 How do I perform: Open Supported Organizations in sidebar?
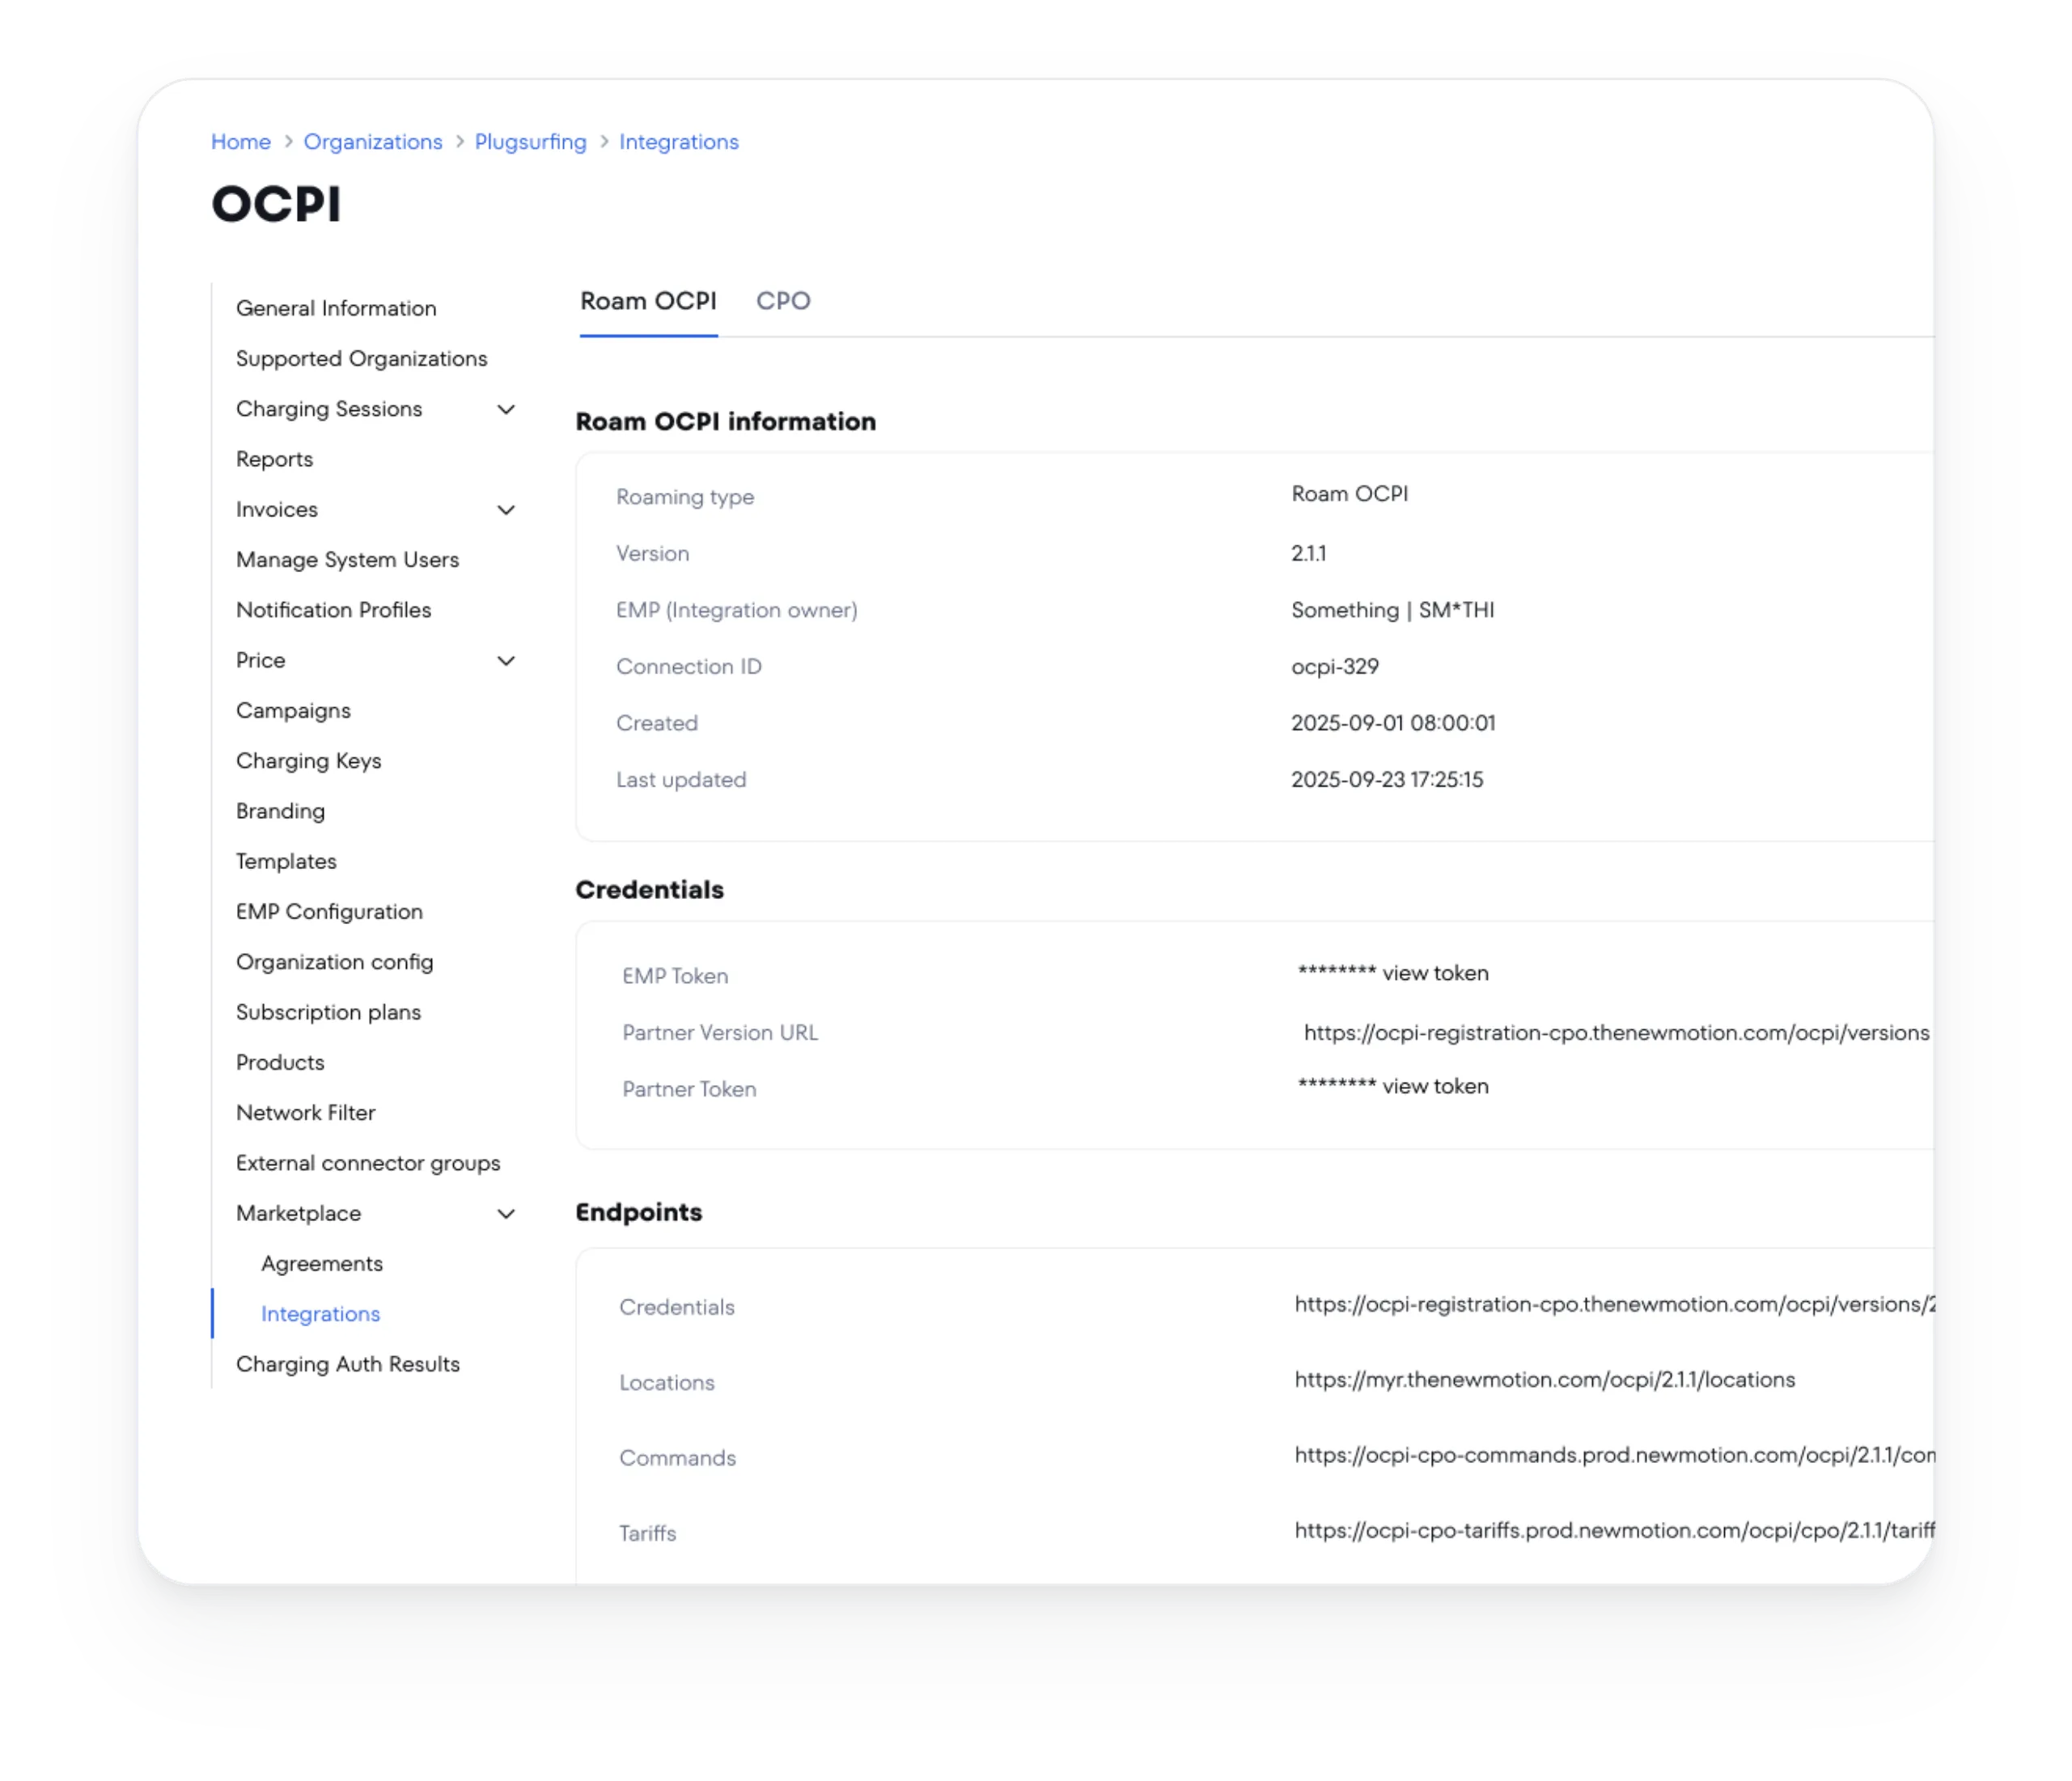point(362,358)
